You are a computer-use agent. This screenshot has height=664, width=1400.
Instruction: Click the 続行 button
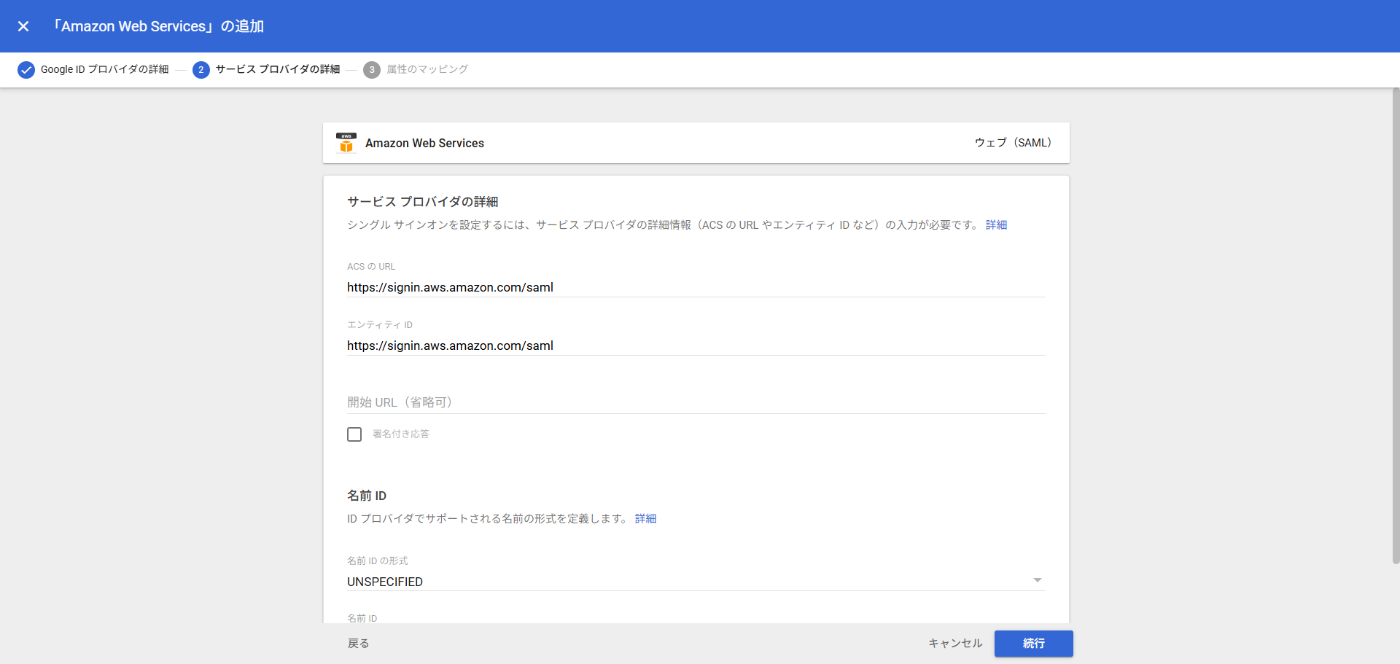pos(1034,643)
